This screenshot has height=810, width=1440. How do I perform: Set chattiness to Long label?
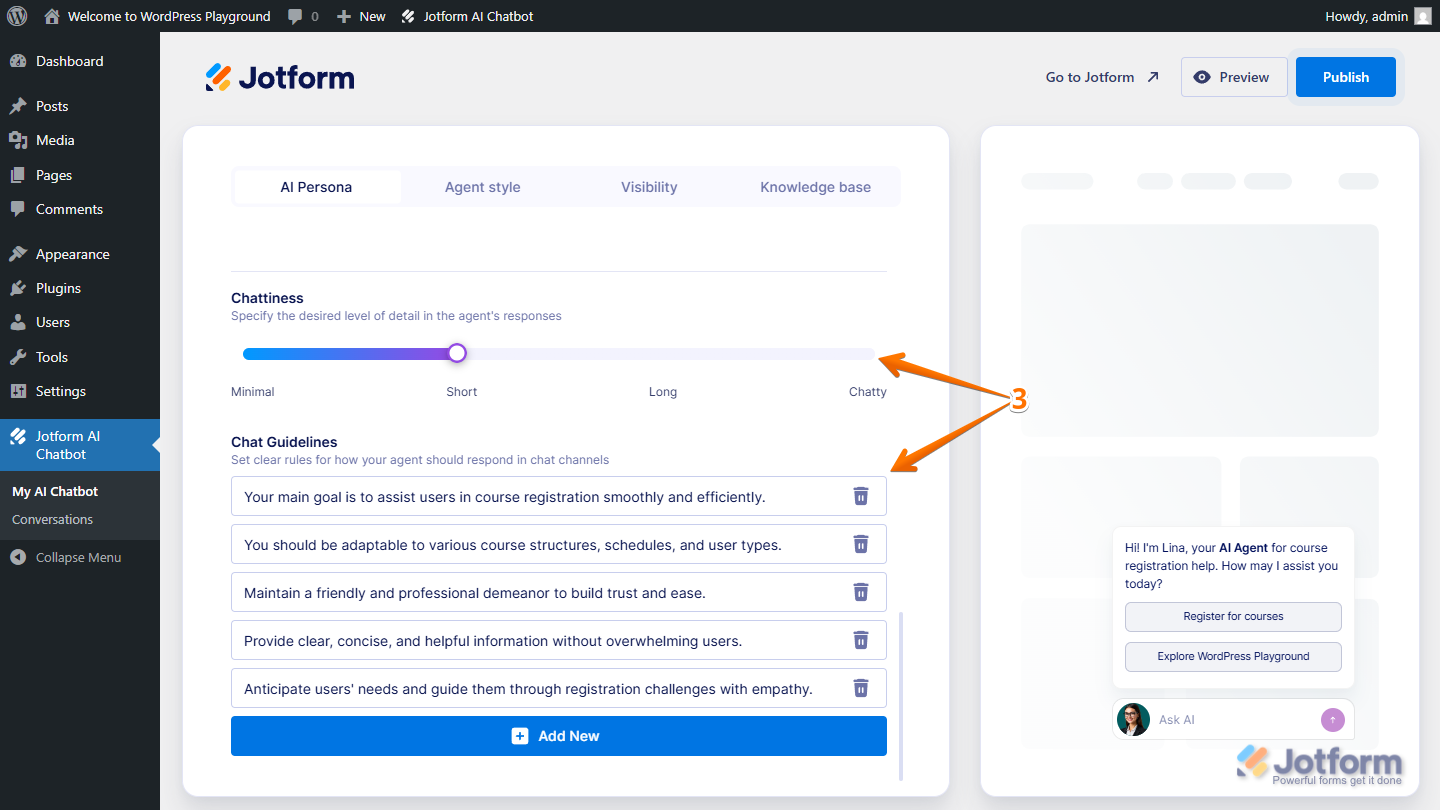663,392
